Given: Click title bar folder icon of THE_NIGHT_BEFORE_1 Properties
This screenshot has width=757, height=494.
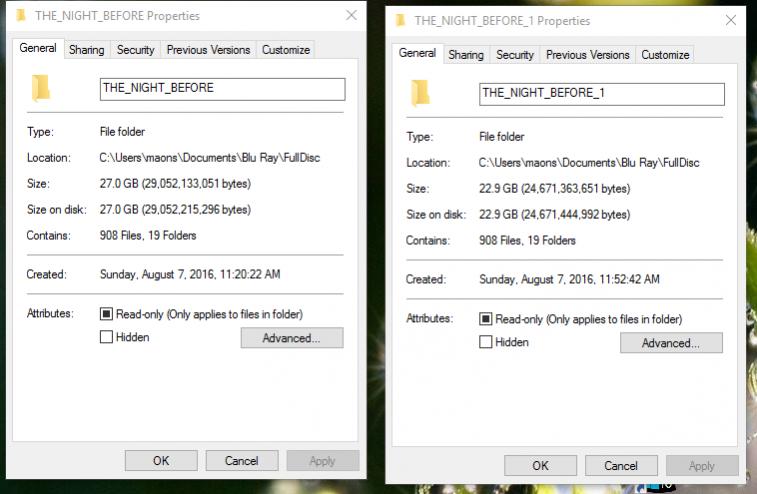Looking at the screenshot, I should 400,21.
